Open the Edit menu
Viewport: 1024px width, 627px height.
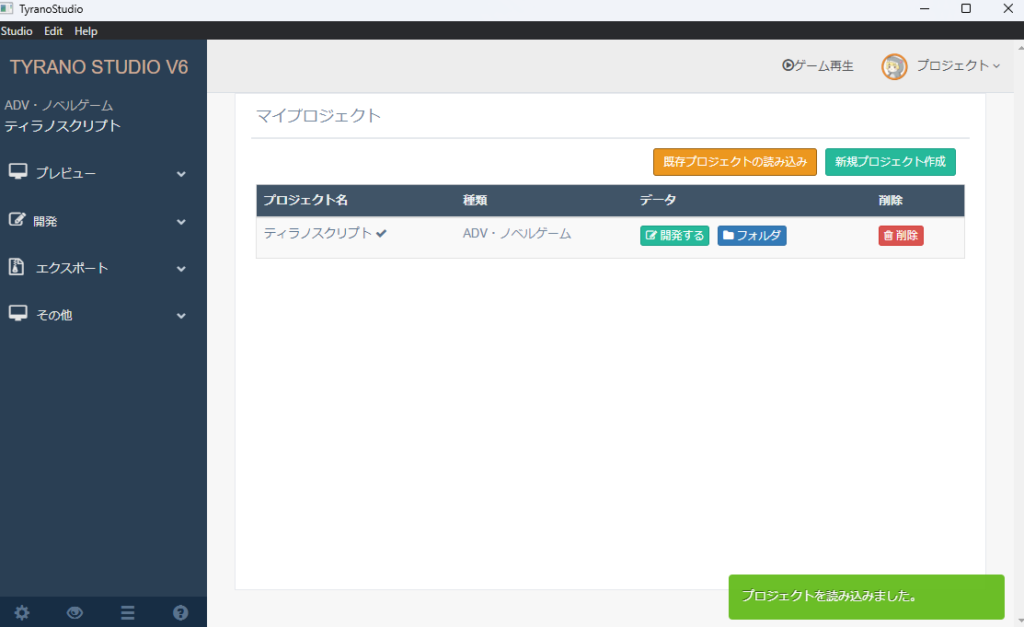point(53,31)
